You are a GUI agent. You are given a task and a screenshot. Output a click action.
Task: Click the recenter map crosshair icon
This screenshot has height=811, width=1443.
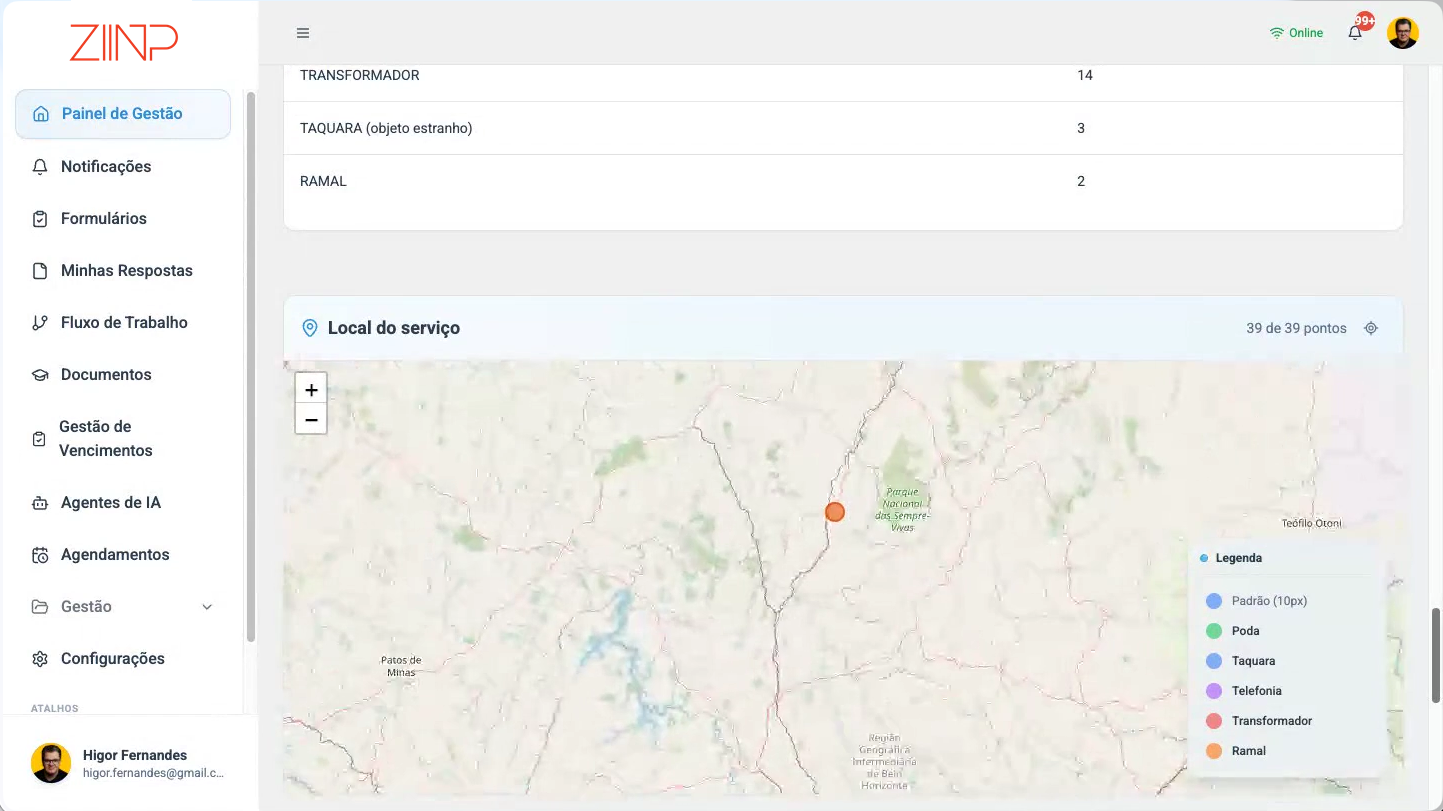click(x=1371, y=328)
